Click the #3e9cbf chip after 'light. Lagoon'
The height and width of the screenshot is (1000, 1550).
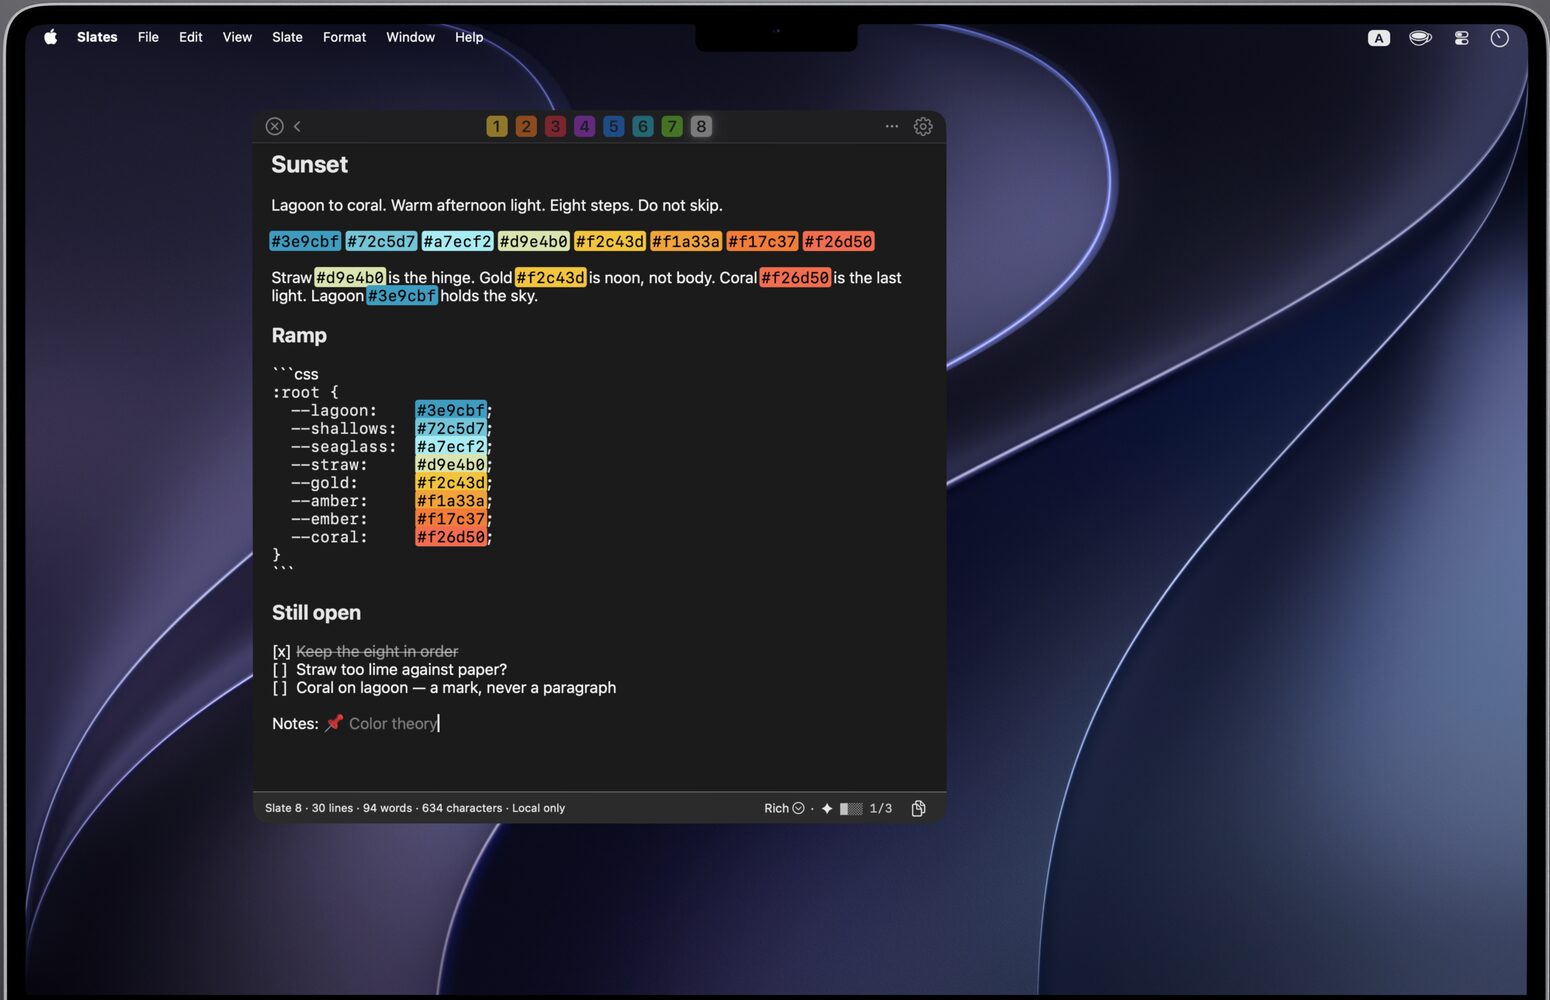[402, 296]
